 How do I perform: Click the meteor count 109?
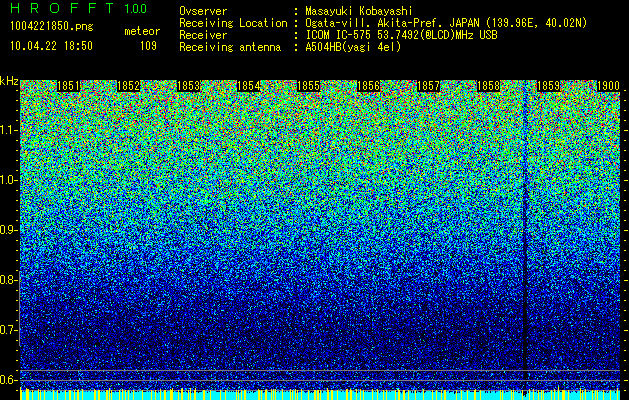(x=148, y=46)
